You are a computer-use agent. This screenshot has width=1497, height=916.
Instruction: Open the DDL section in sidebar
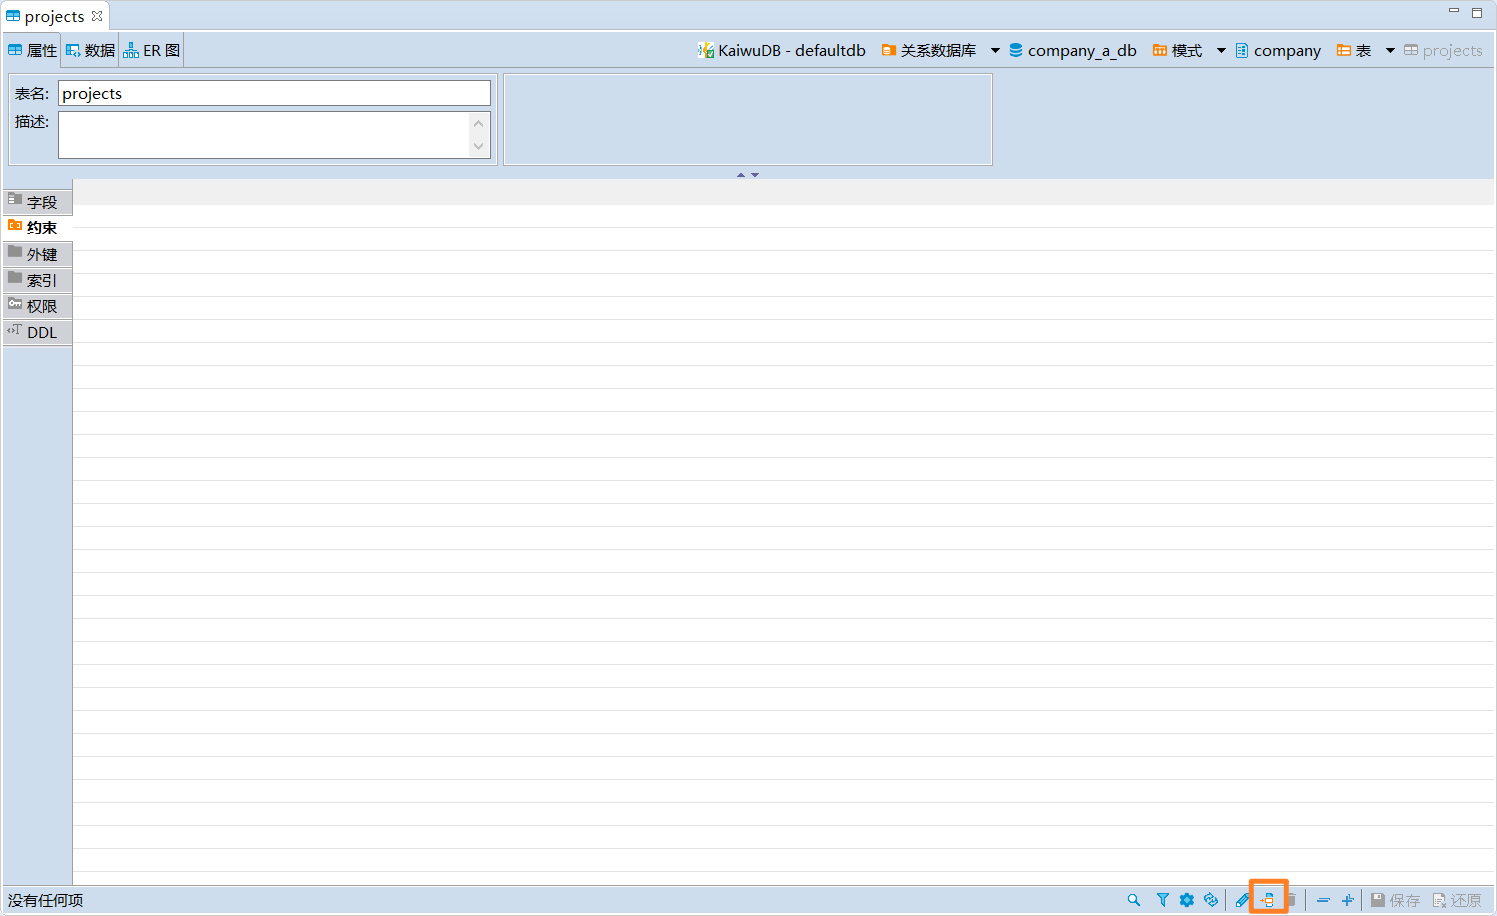[x=38, y=332]
